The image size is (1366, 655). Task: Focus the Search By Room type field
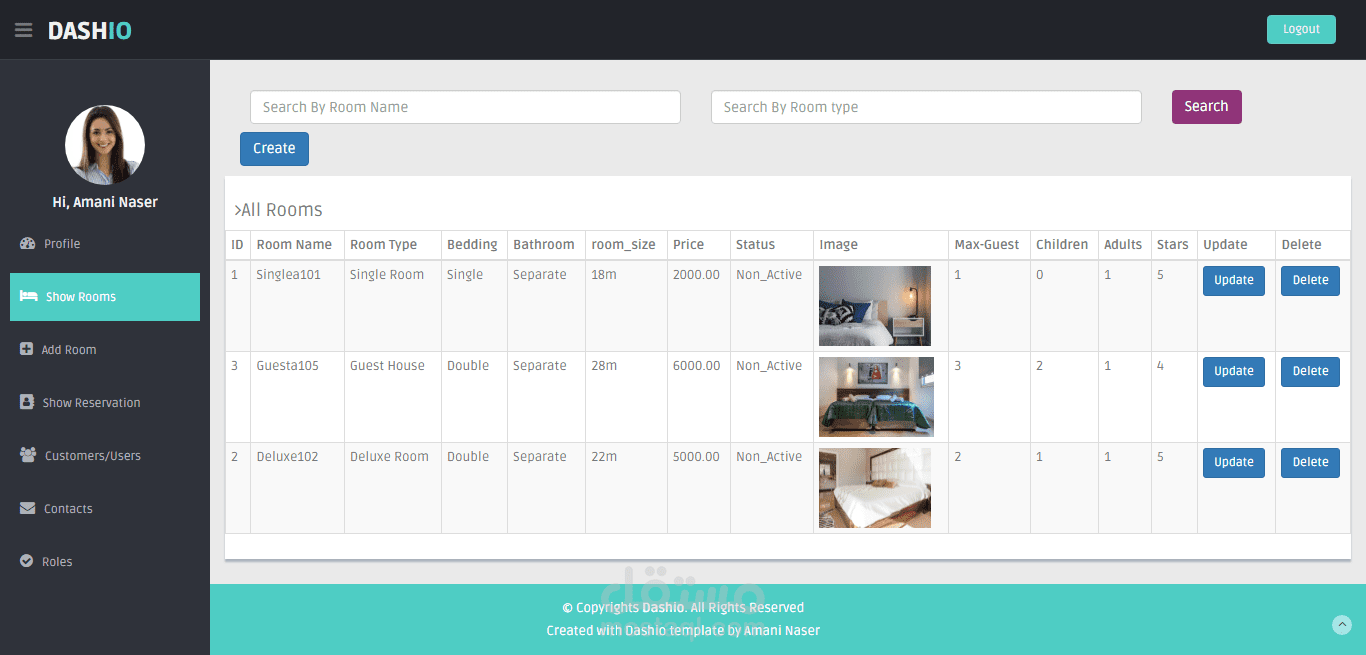click(926, 107)
